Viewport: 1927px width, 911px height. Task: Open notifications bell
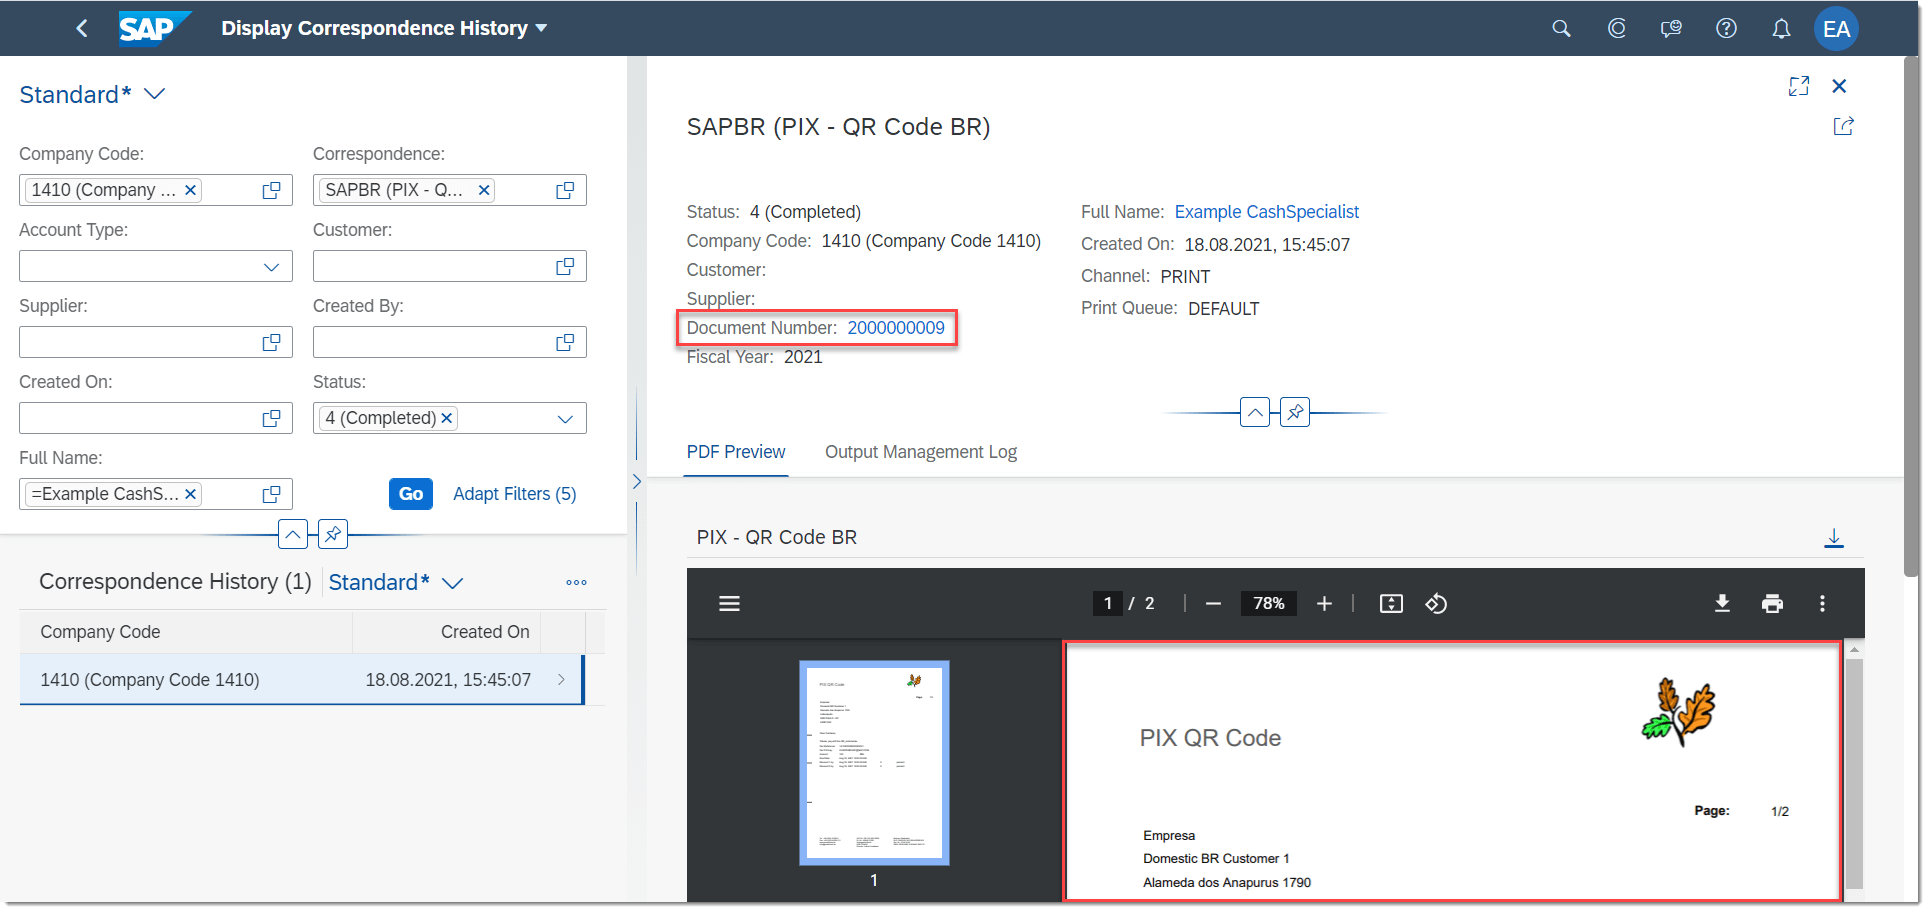tap(1781, 28)
